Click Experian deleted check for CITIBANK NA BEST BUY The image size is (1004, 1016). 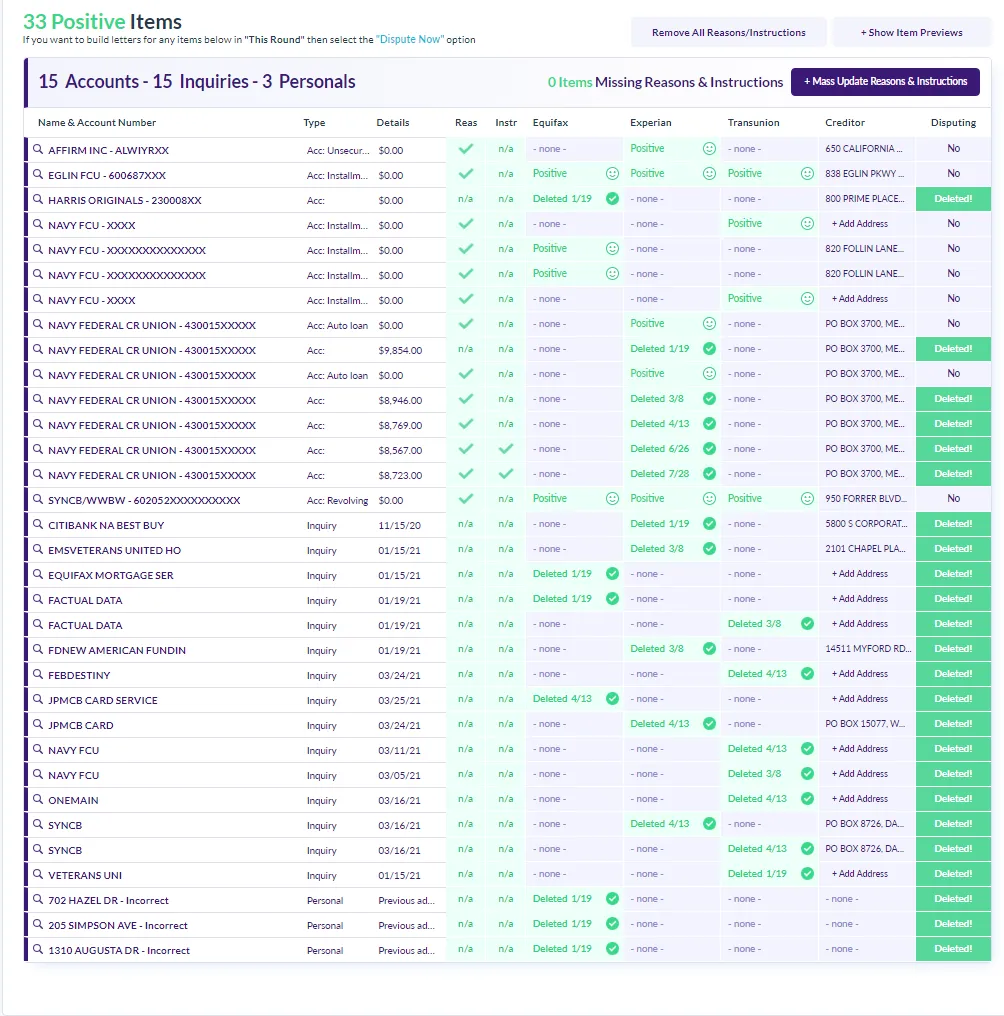[x=710, y=524]
